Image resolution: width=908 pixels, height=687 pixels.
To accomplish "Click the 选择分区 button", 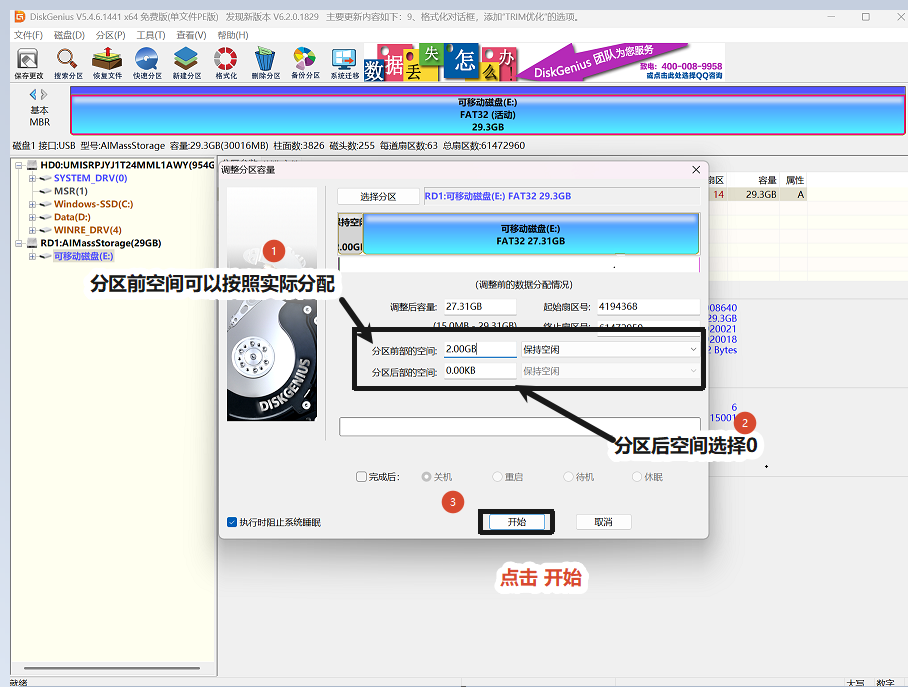I will 378,196.
